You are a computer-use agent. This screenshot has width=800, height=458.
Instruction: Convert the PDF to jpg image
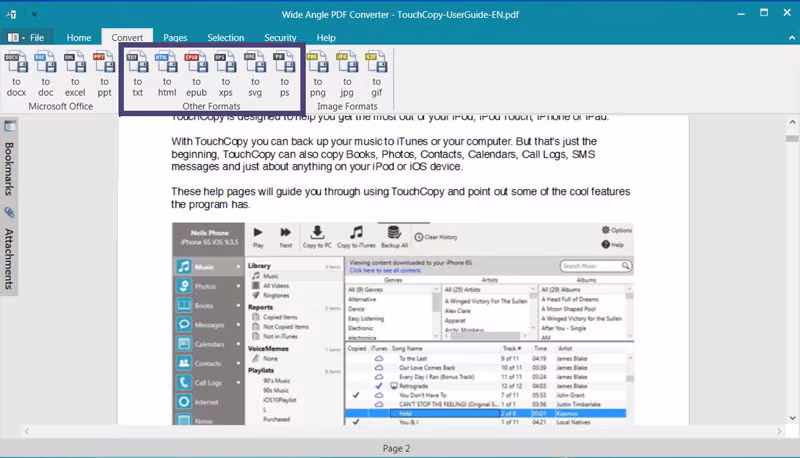pos(347,74)
